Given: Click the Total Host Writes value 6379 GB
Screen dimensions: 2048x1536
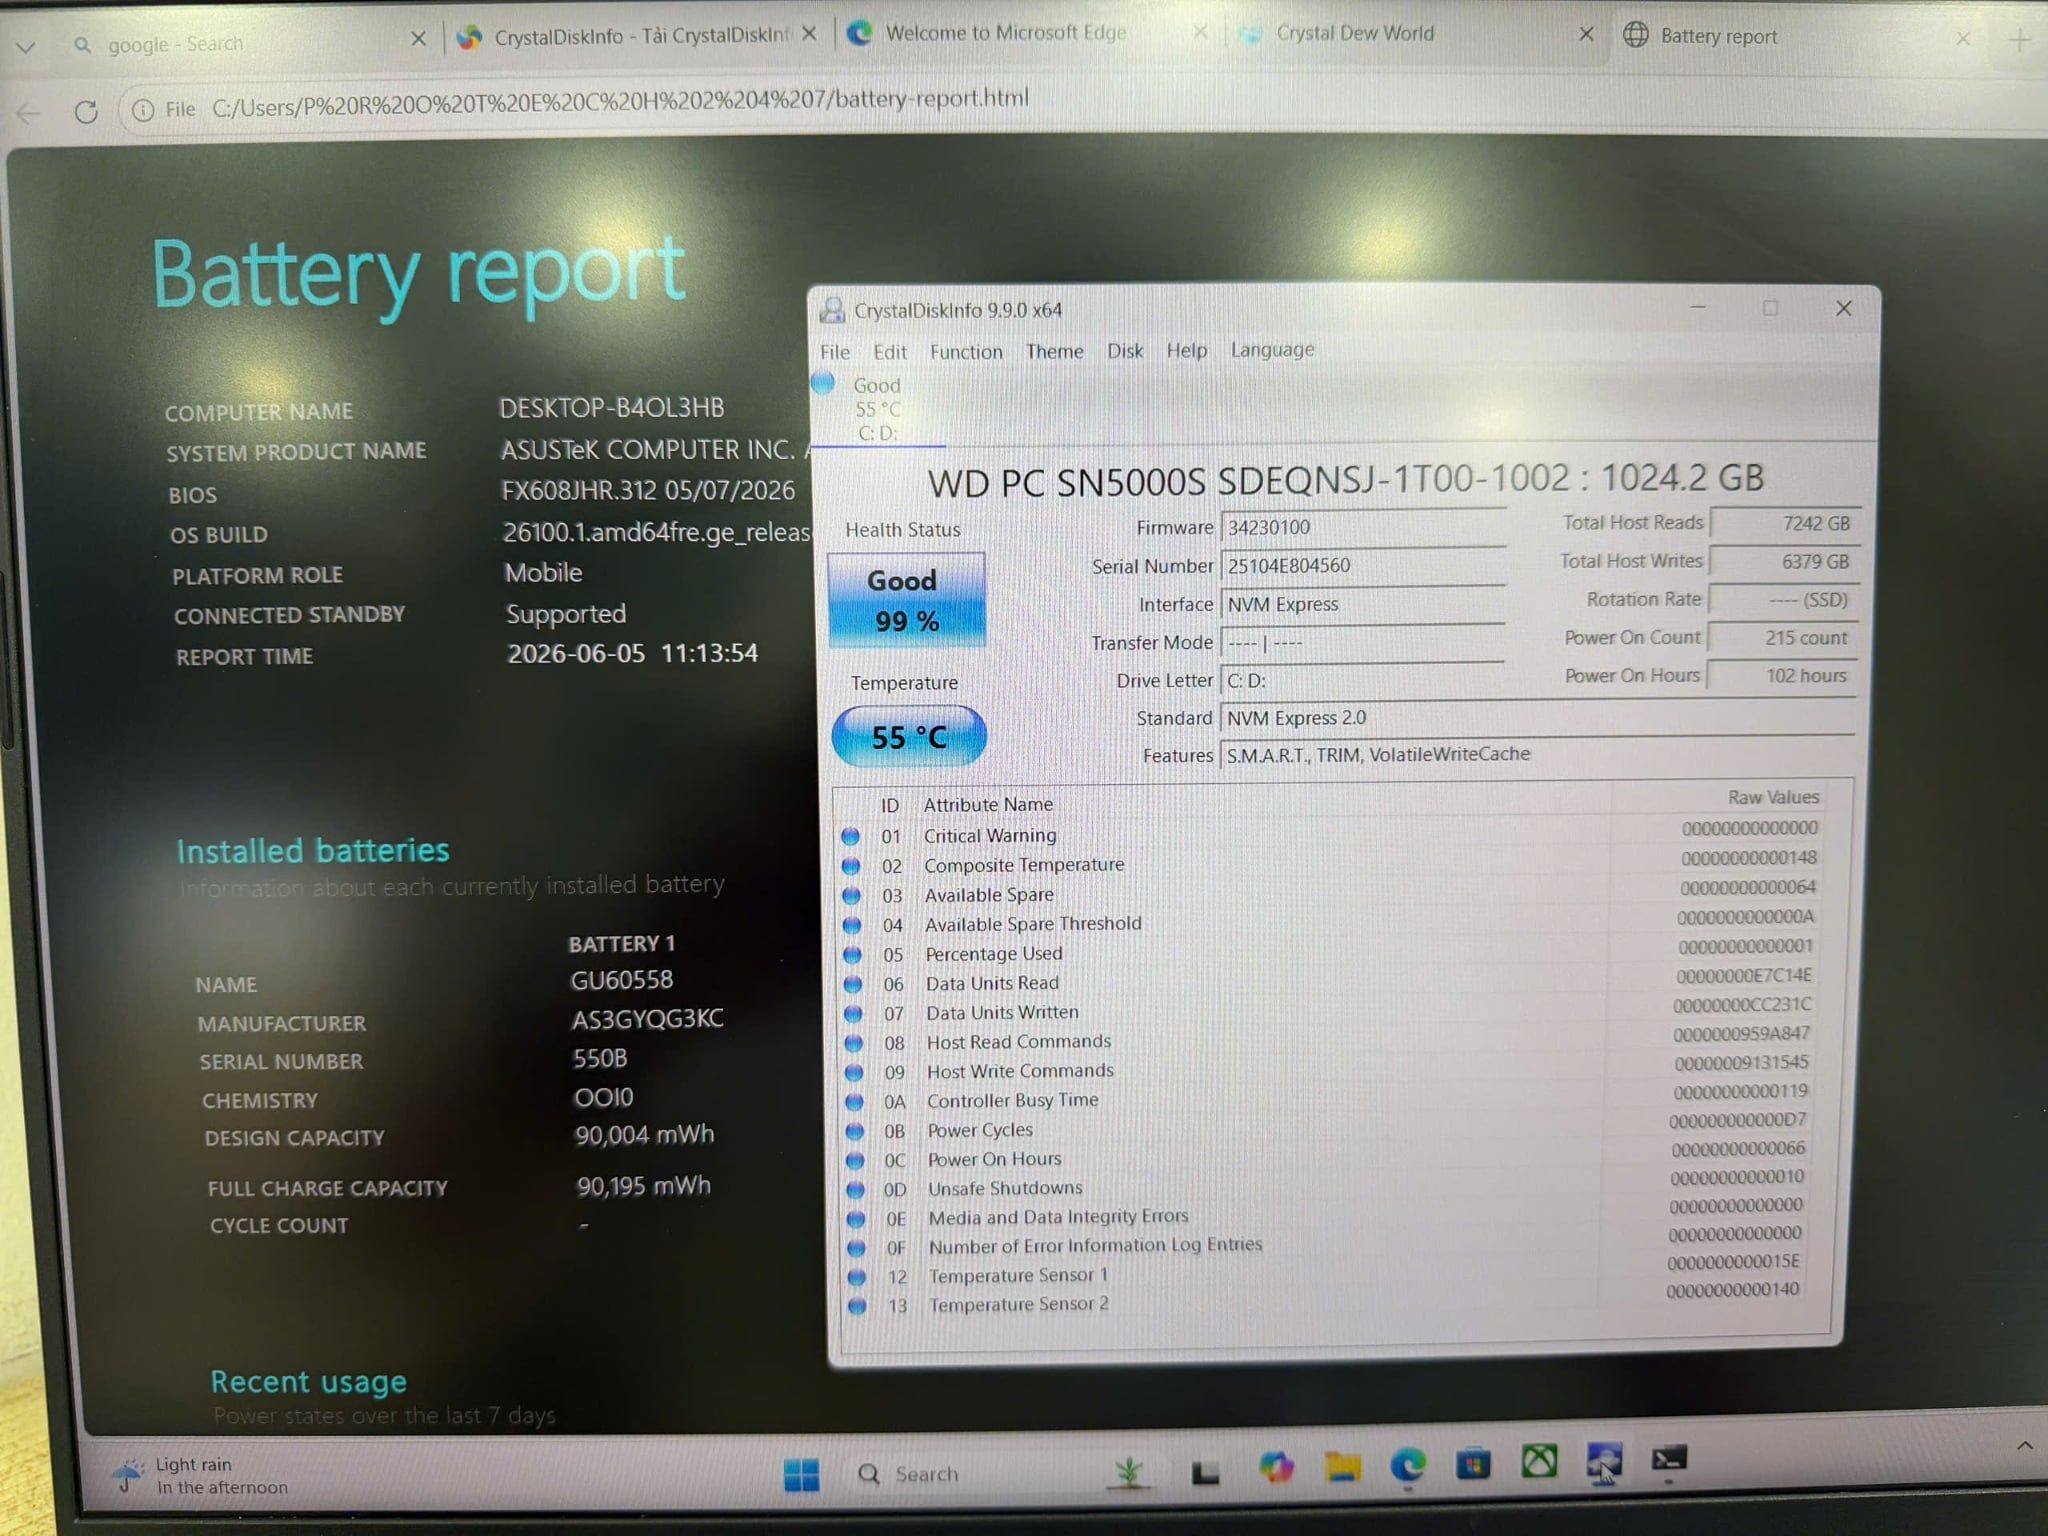Looking at the screenshot, I should tap(1785, 561).
